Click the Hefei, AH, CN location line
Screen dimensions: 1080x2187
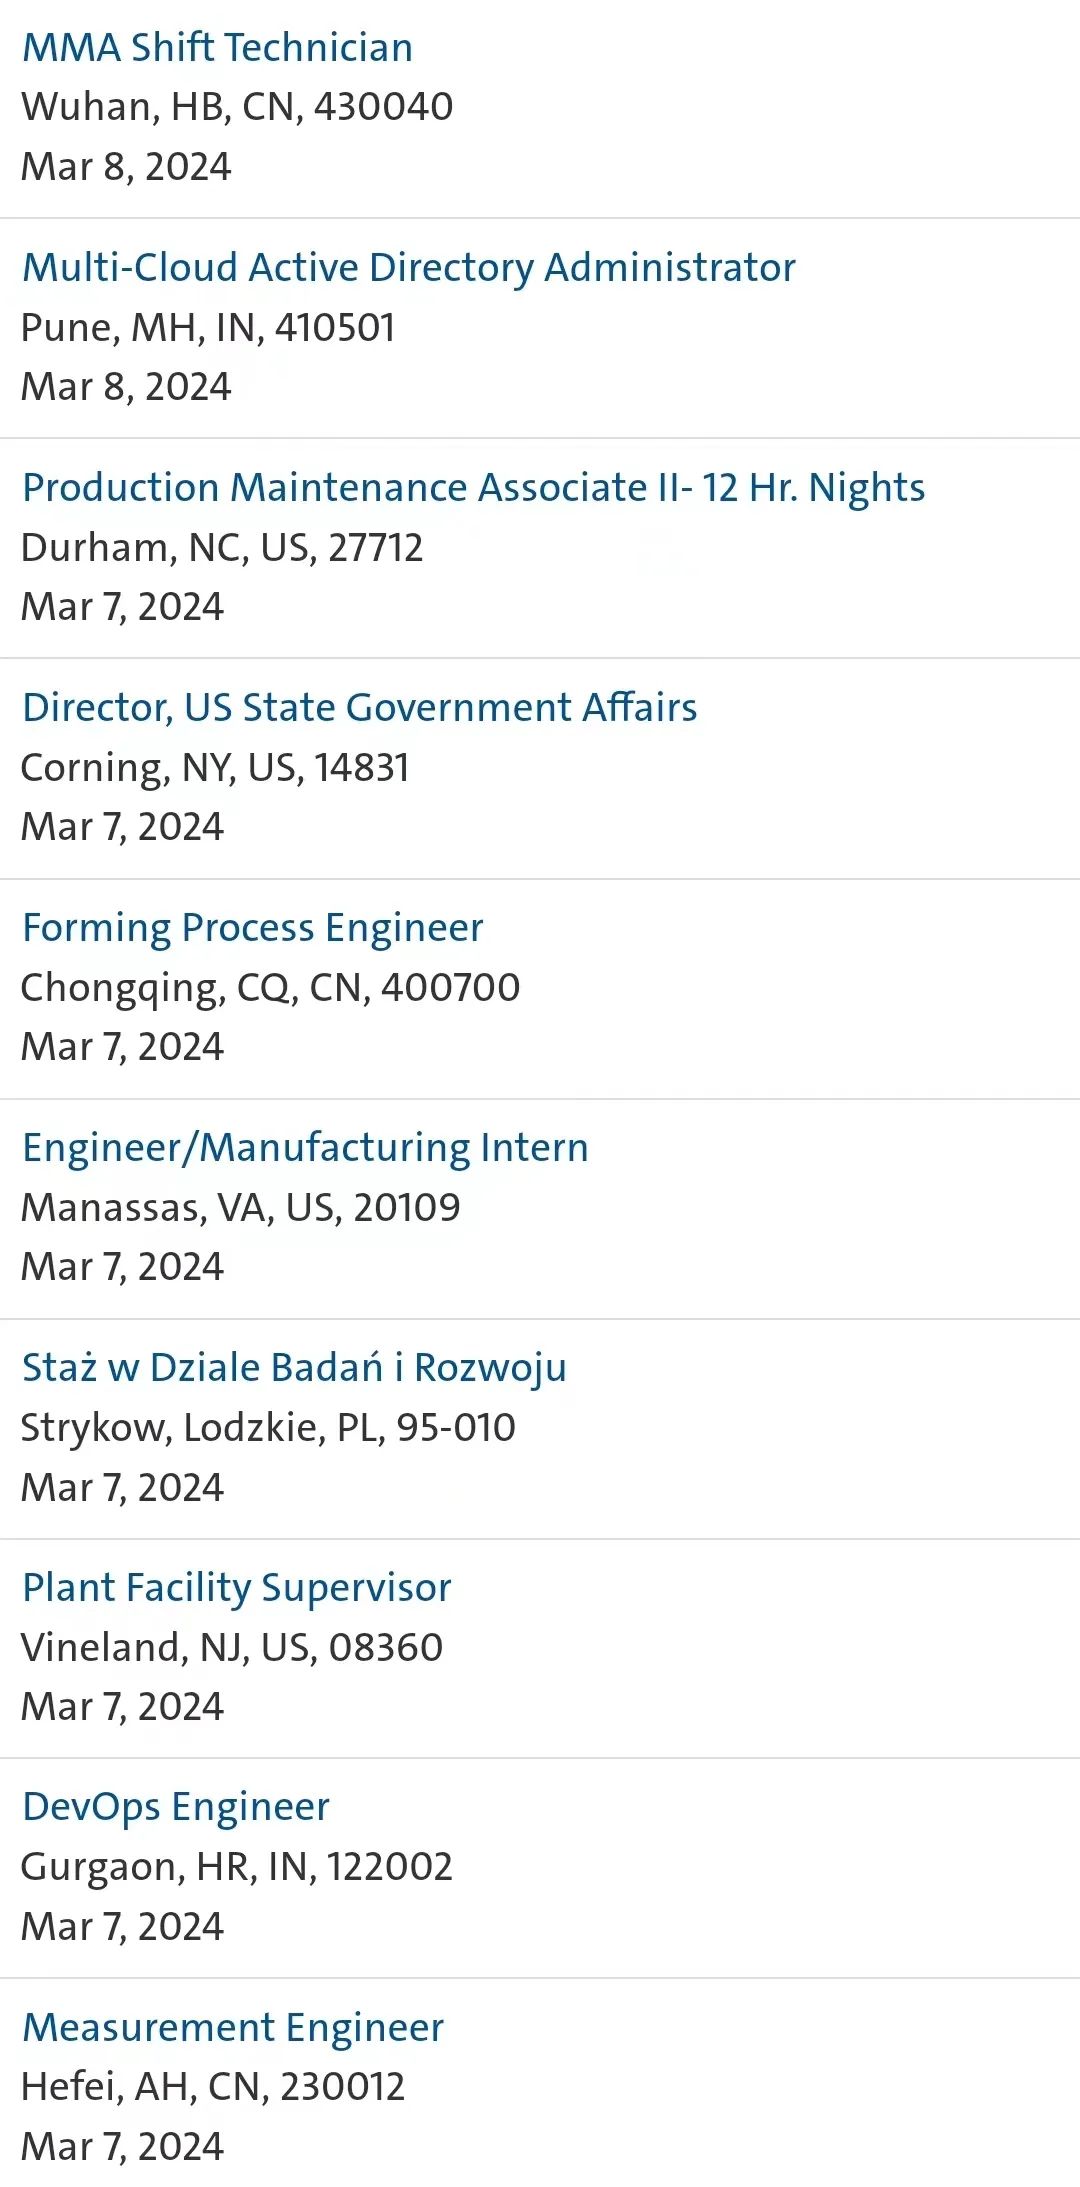(212, 2086)
